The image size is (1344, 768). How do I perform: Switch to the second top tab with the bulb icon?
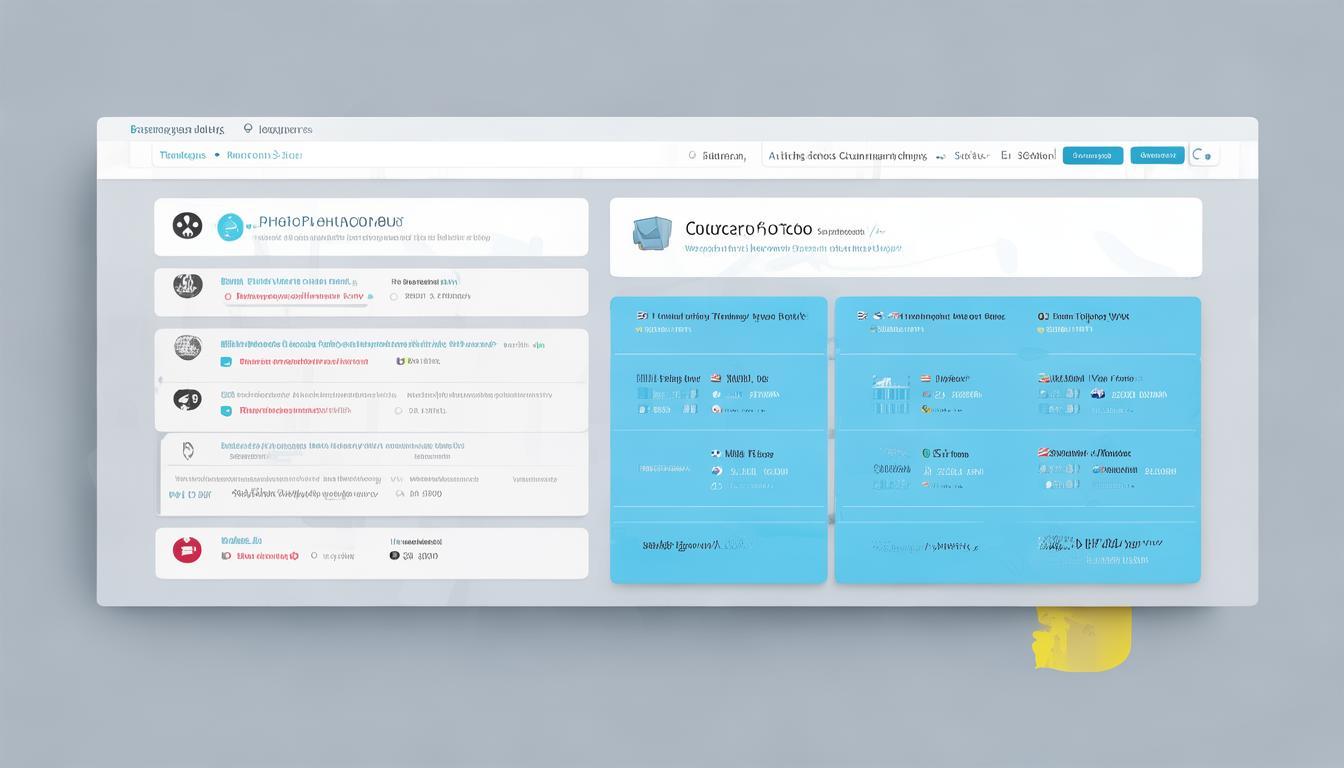point(278,129)
